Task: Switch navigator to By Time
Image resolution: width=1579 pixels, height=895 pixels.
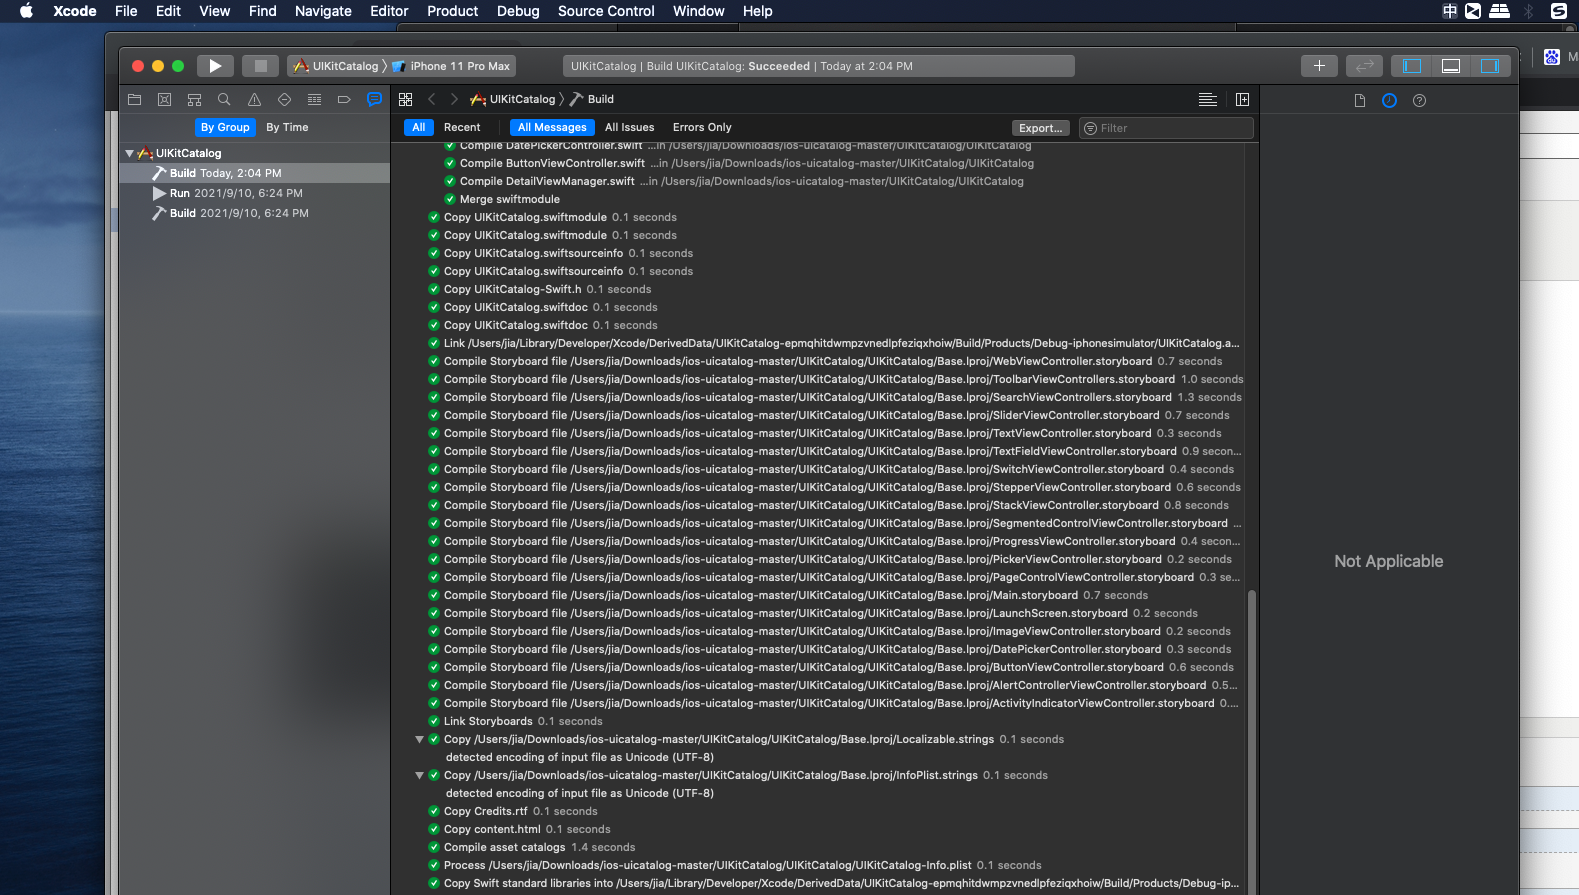Action: pyautogui.click(x=287, y=127)
